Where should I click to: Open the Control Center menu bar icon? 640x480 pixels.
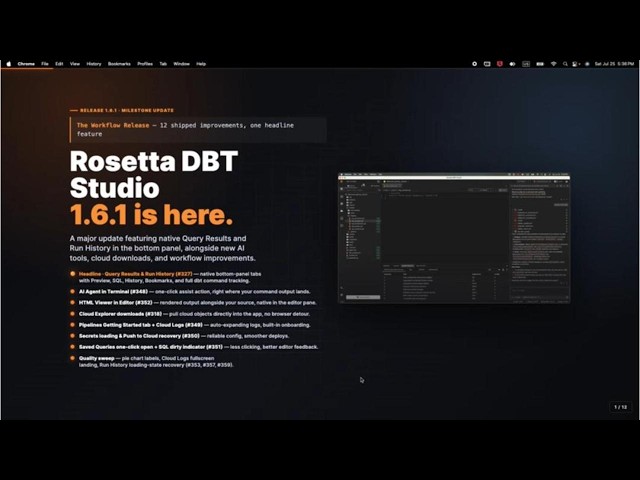(x=576, y=64)
